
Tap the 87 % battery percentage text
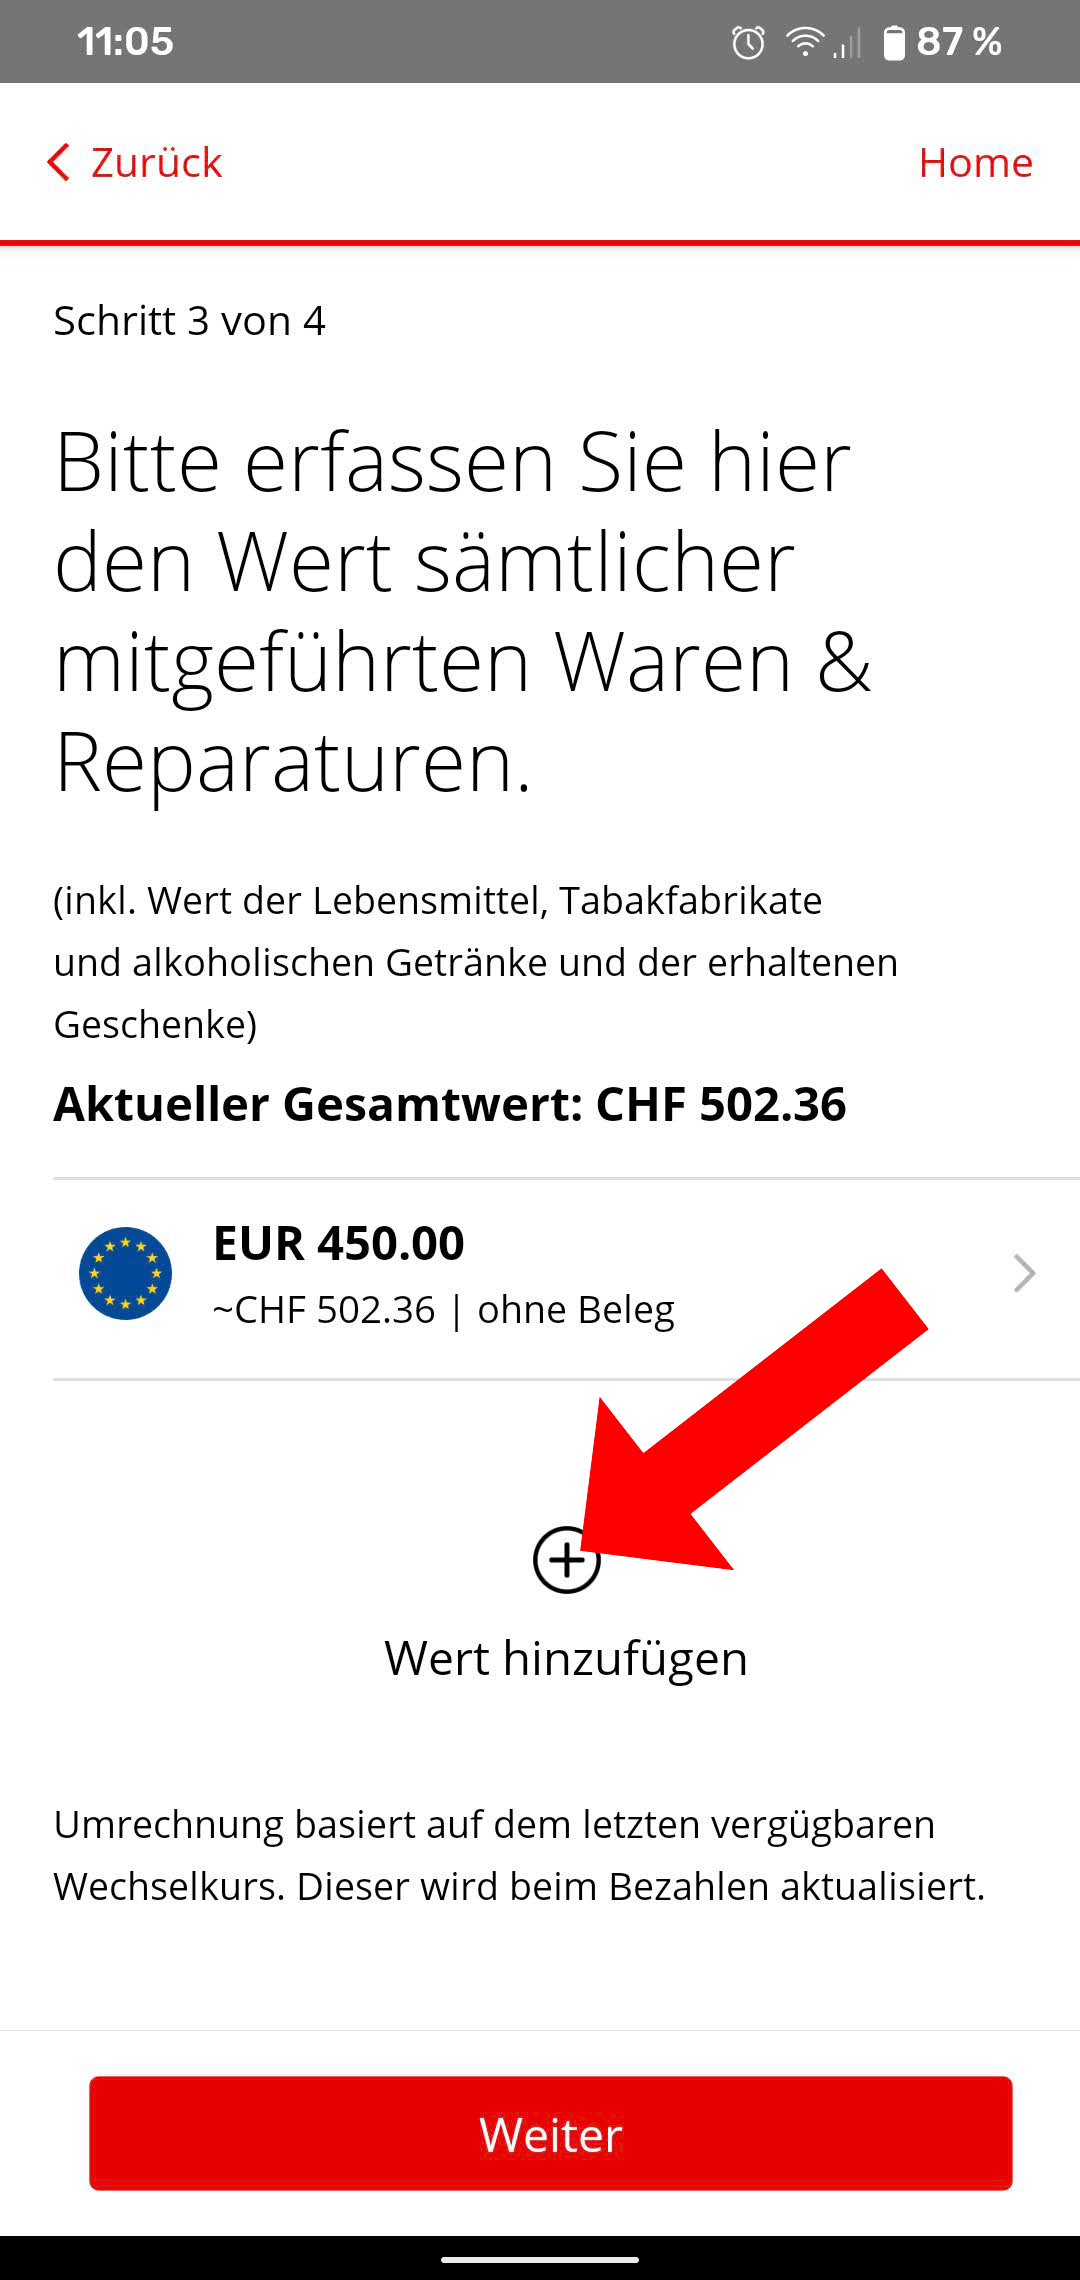959,42
